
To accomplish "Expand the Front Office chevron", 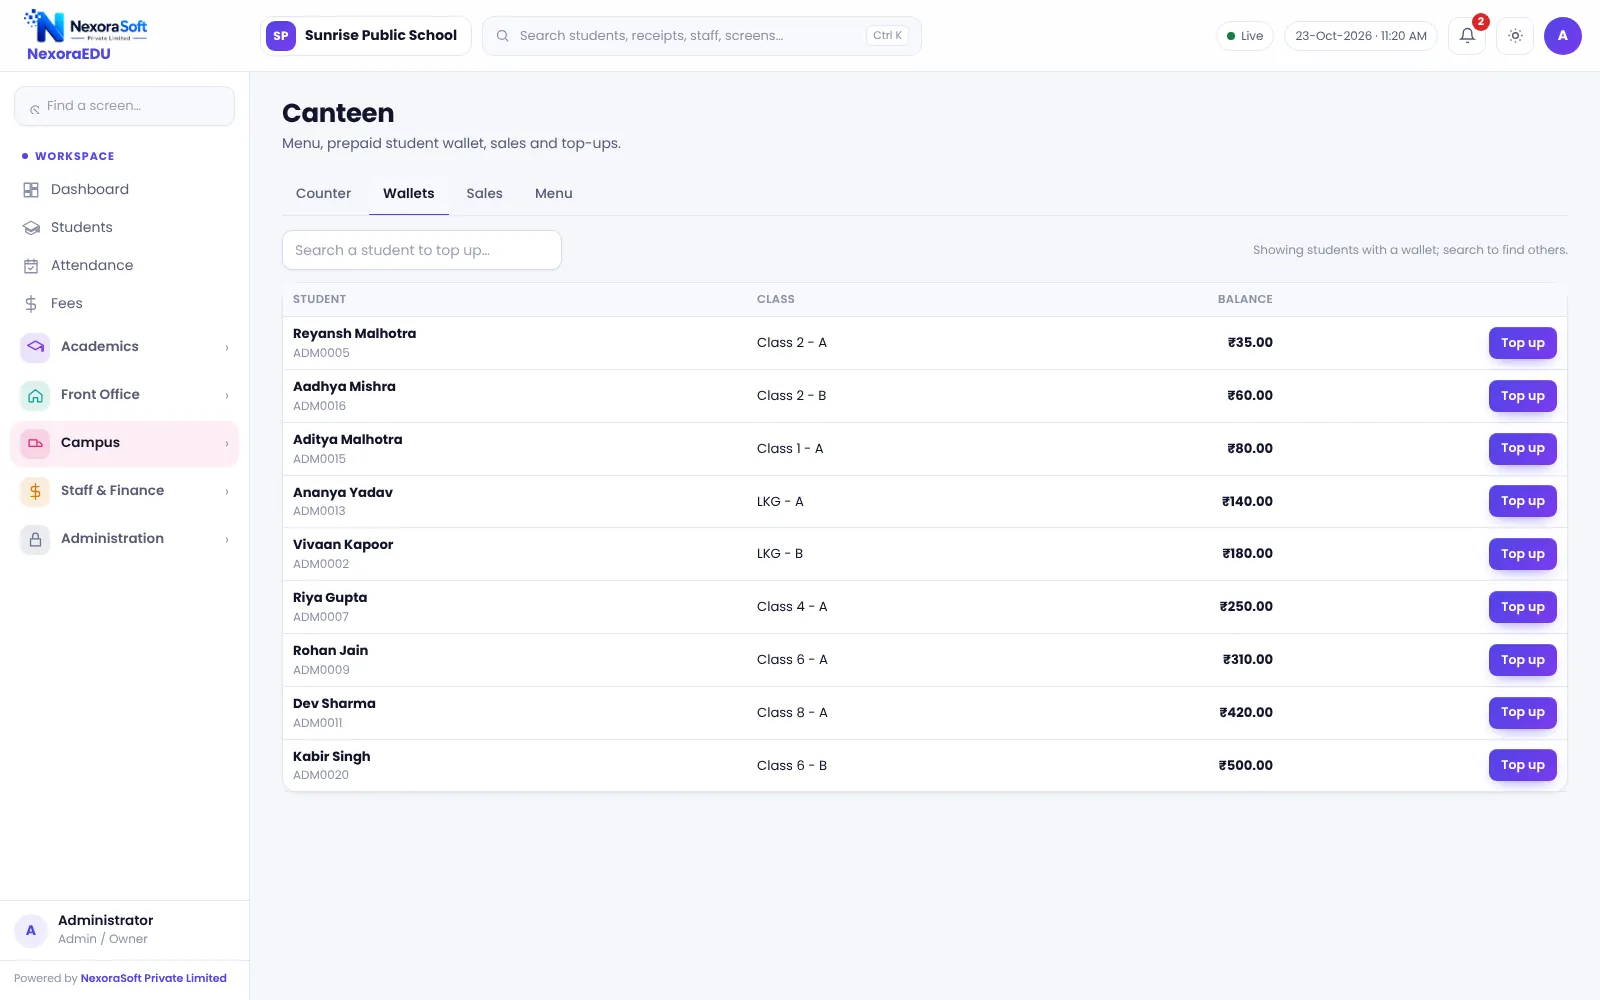I will pyautogui.click(x=227, y=396).
